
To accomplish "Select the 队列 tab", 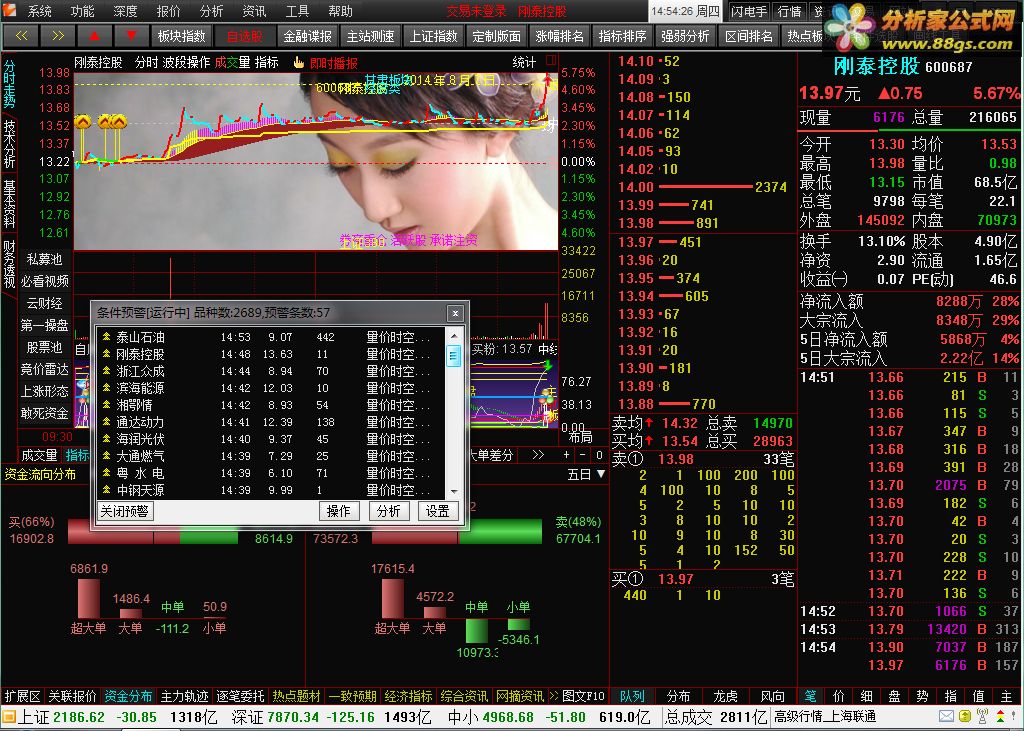I will tap(632, 696).
